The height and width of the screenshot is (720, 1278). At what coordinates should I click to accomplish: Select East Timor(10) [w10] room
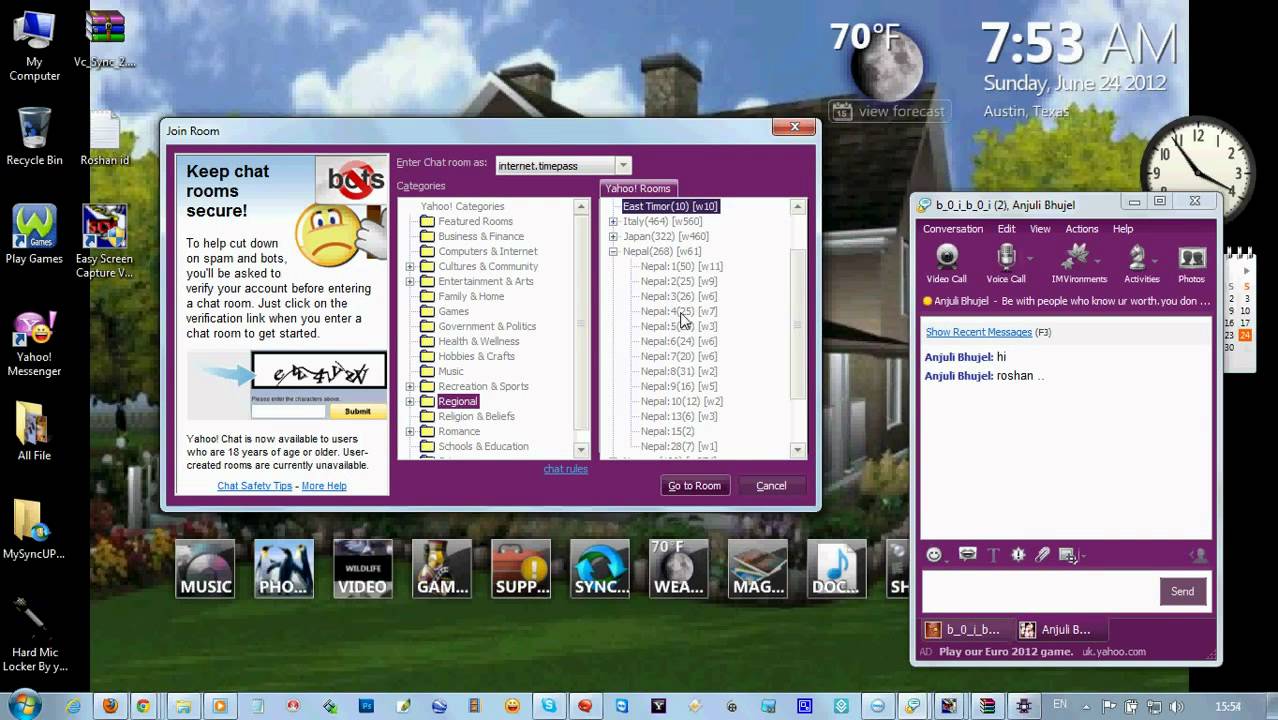tap(669, 206)
